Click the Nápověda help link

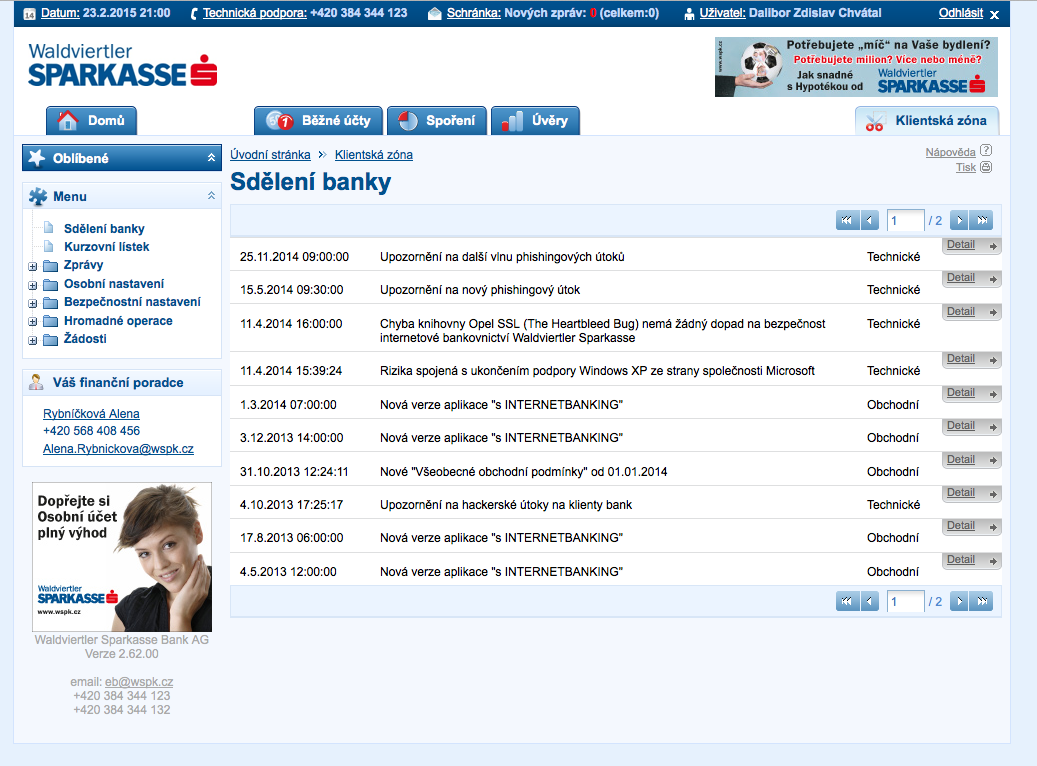click(950, 152)
